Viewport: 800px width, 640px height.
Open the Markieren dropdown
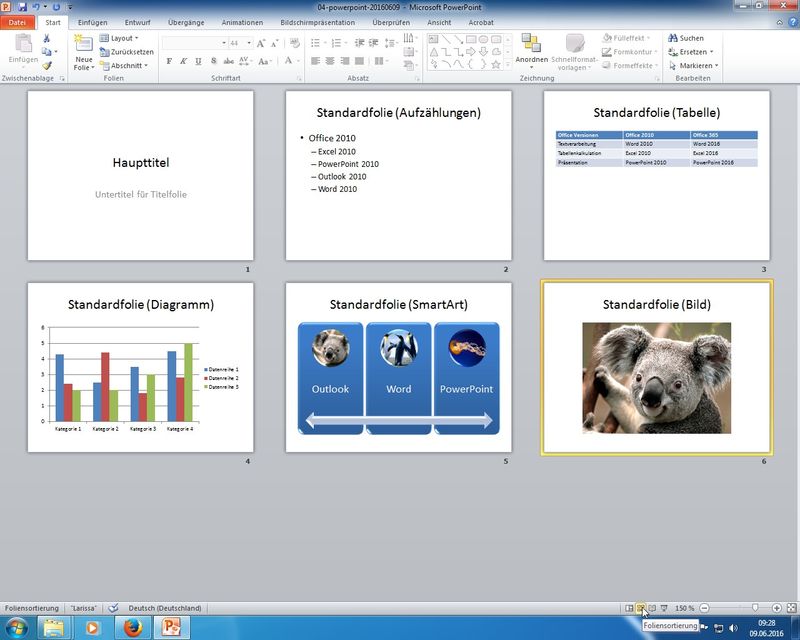[x=697, y=65]
